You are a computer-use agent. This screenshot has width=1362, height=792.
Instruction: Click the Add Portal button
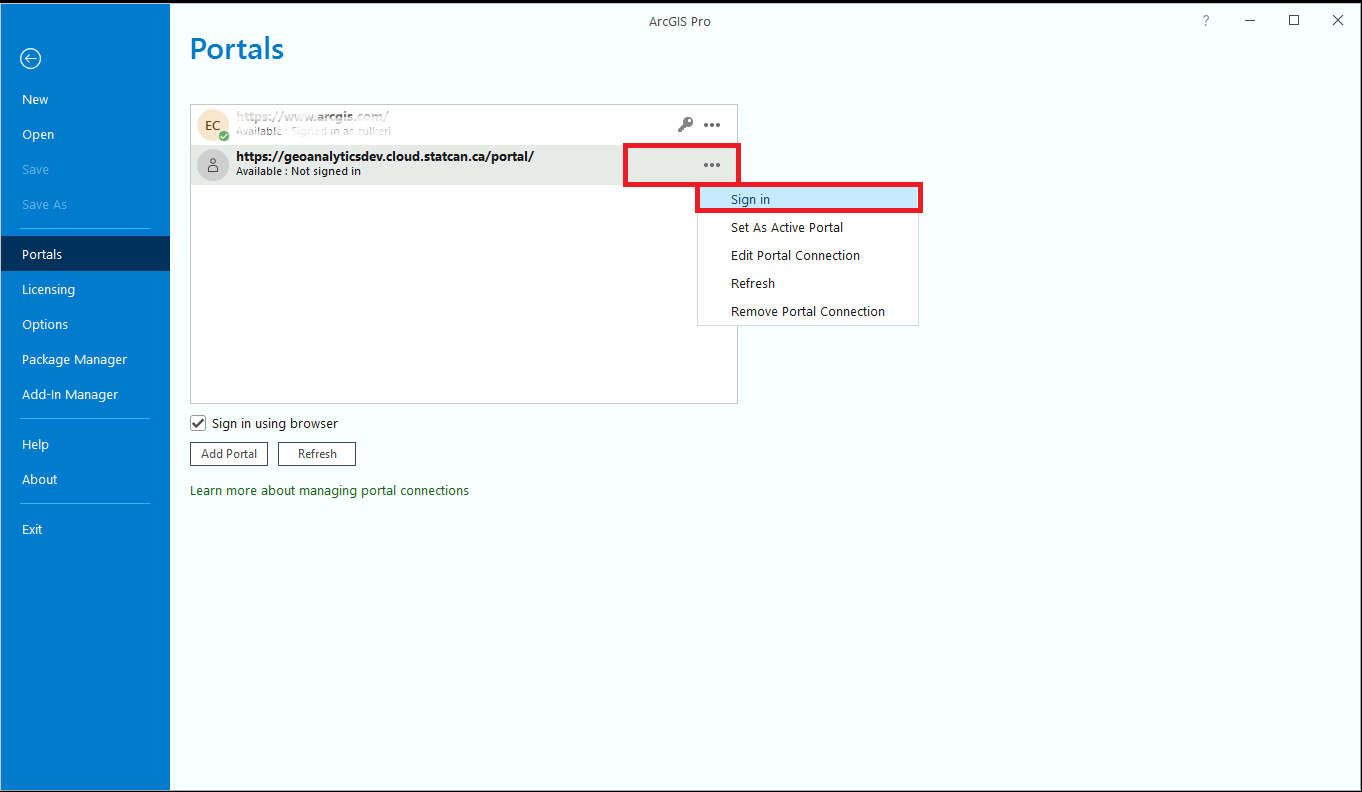(229, 454)
